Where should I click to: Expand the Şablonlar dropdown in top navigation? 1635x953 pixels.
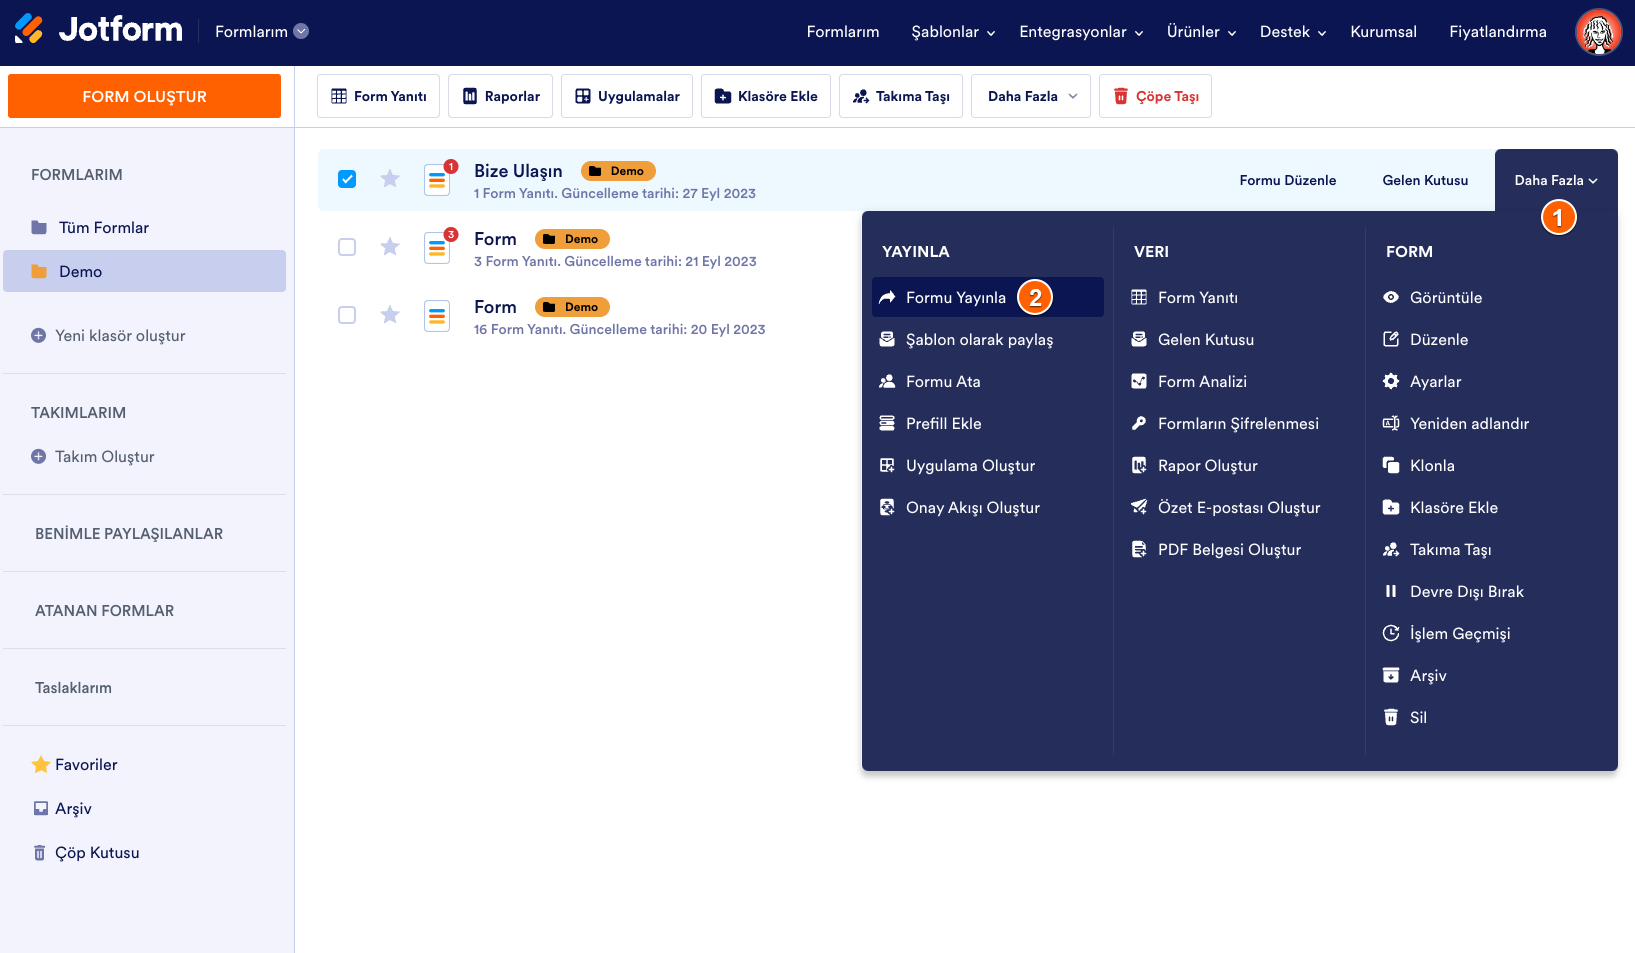click(x=952, y=32)
